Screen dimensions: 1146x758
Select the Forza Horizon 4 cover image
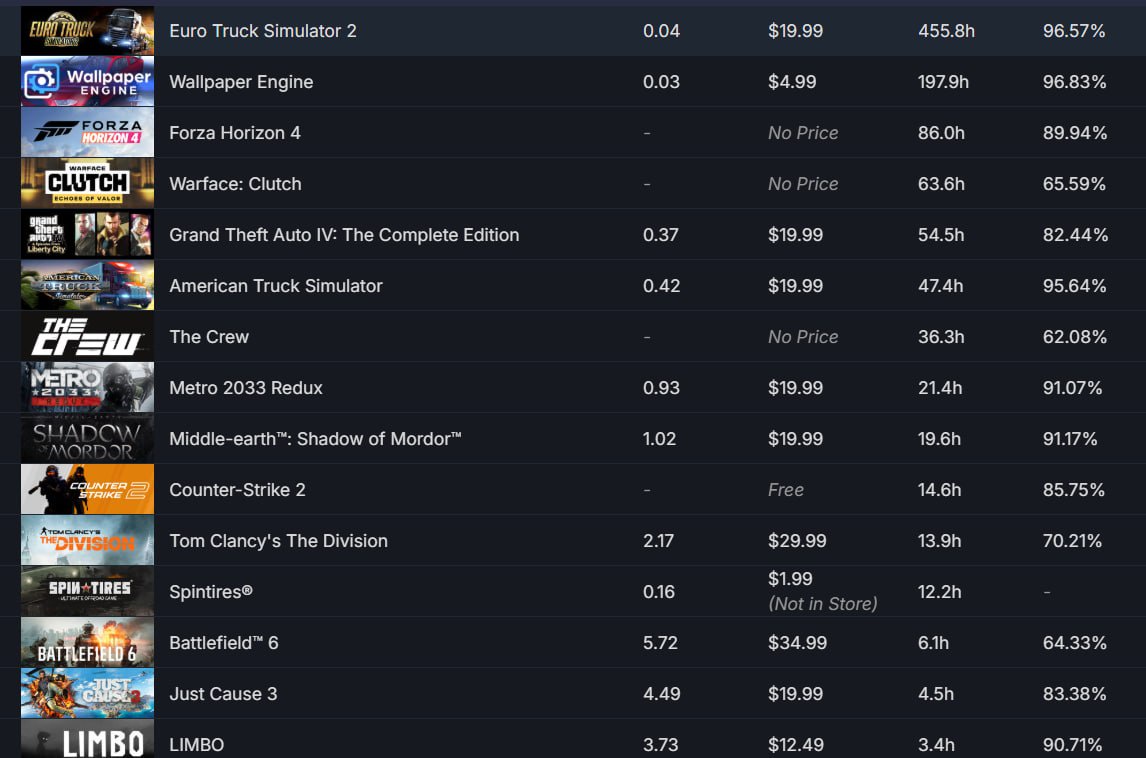[87, 132]
